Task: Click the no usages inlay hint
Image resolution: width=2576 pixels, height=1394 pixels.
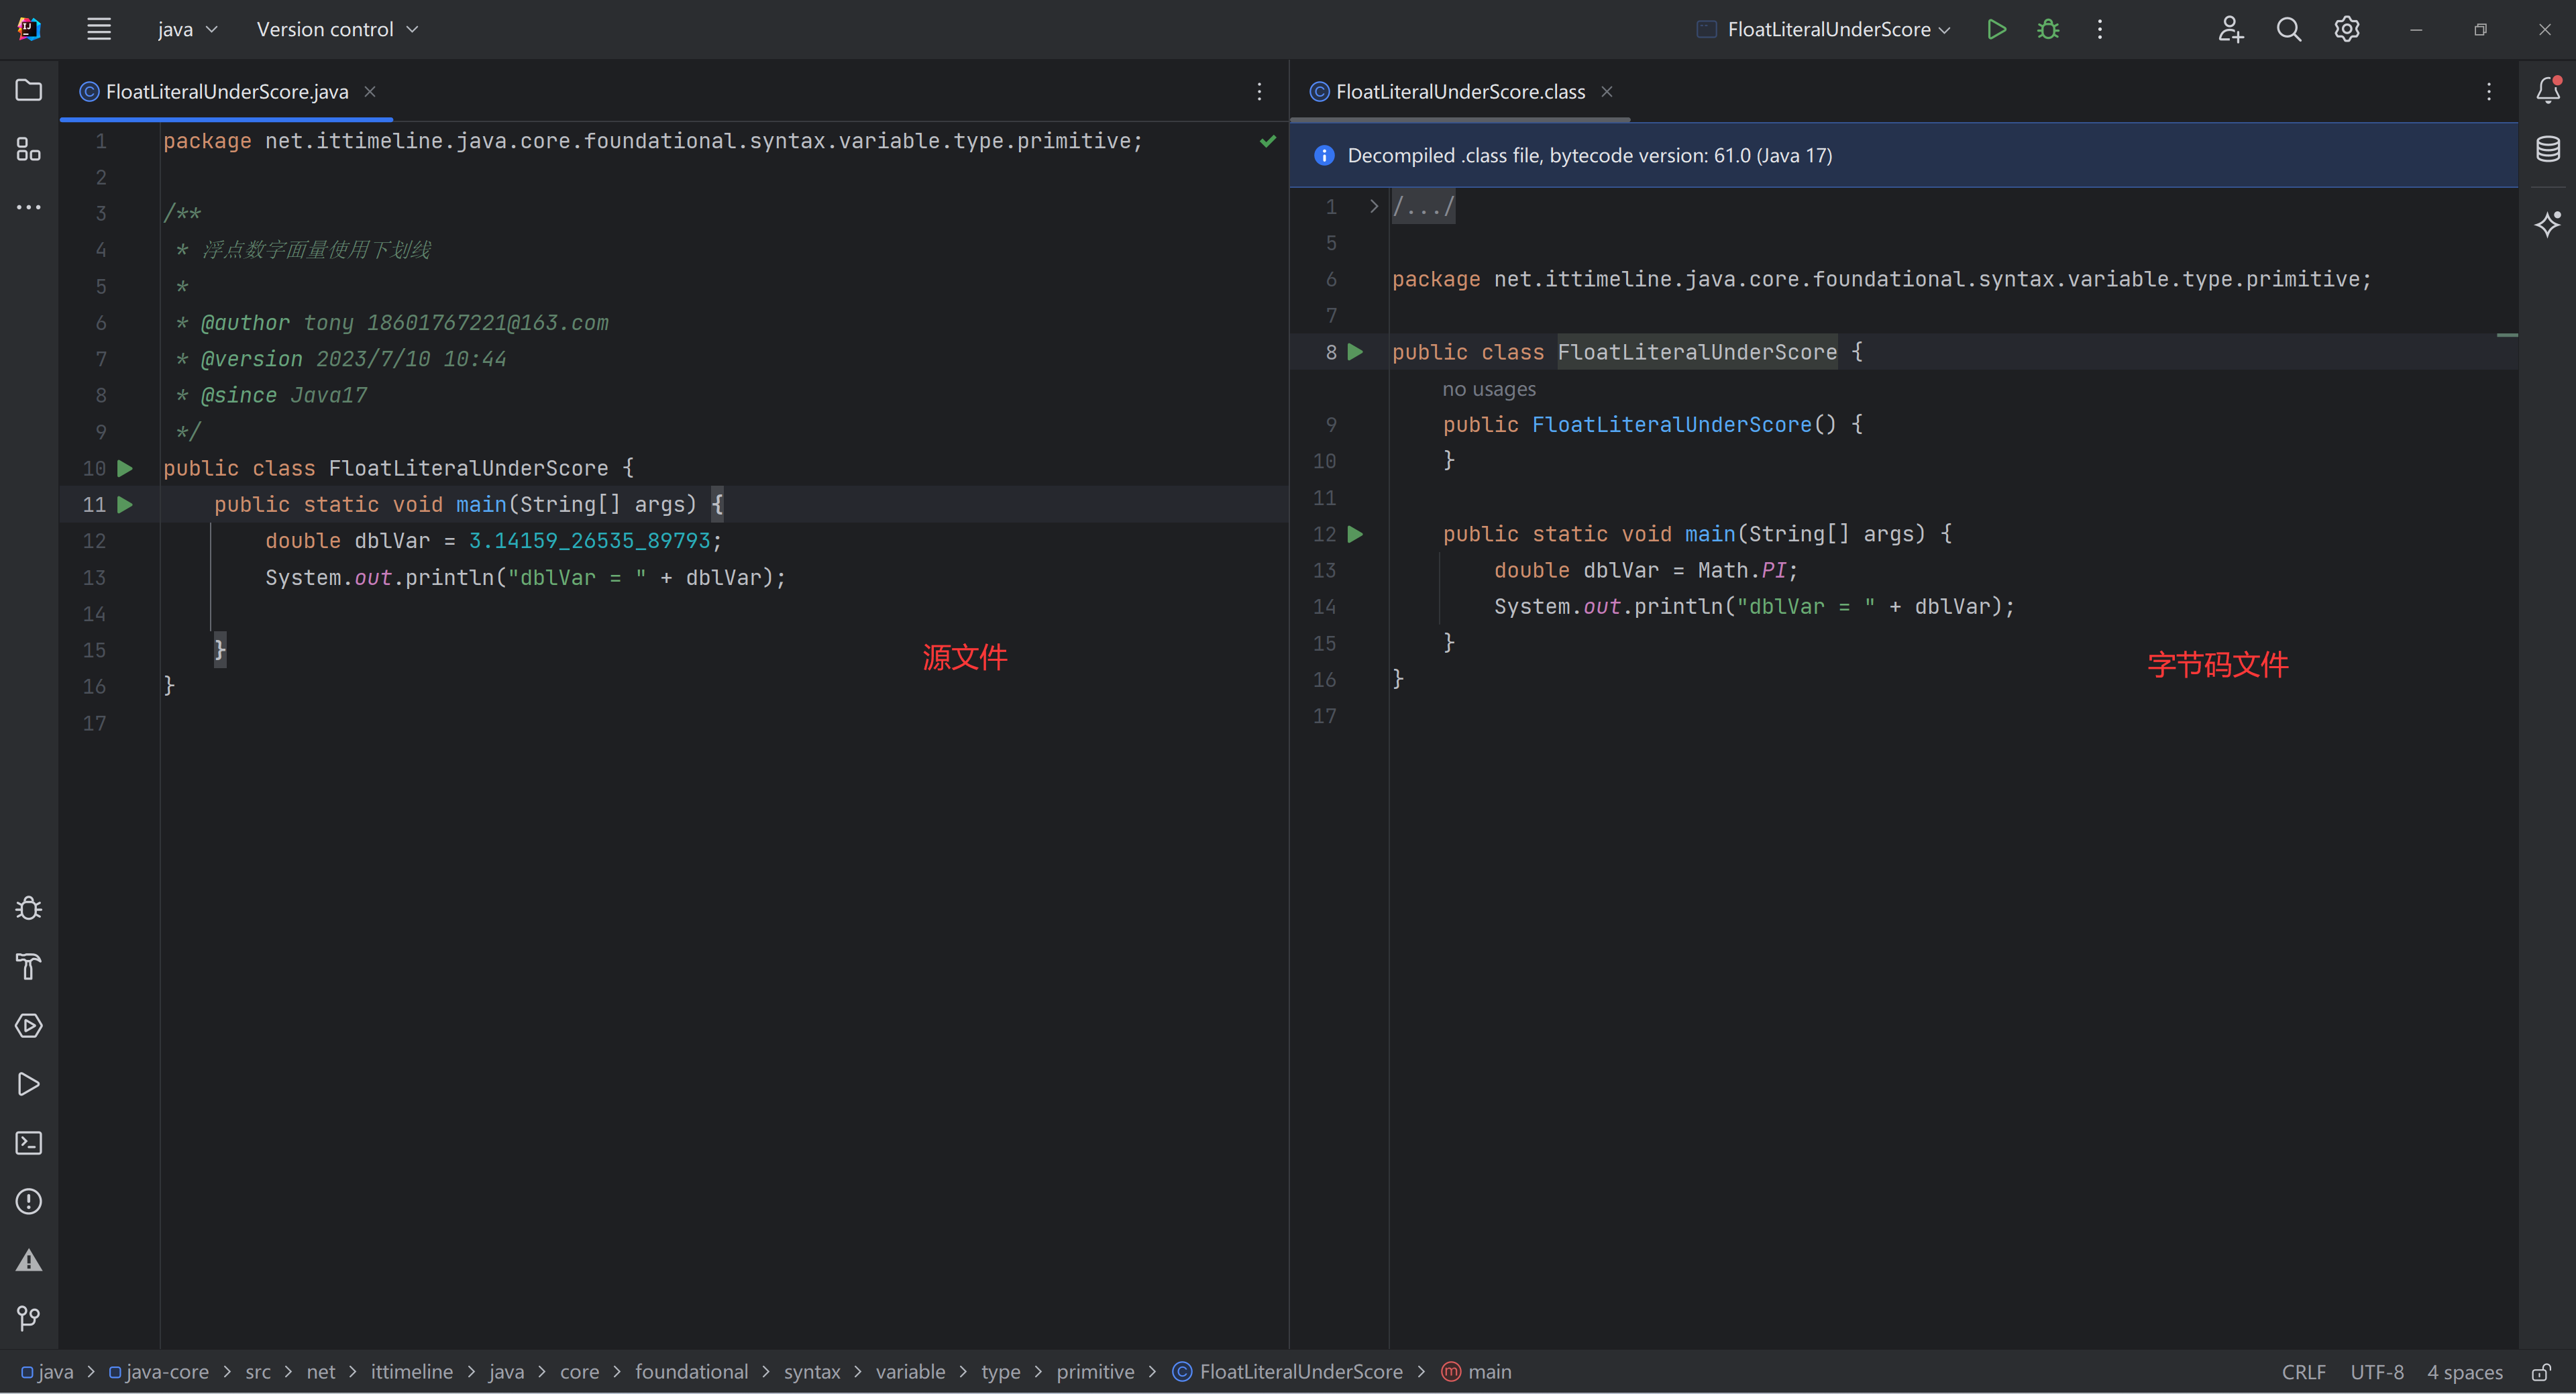Action: click(1488, 389)
